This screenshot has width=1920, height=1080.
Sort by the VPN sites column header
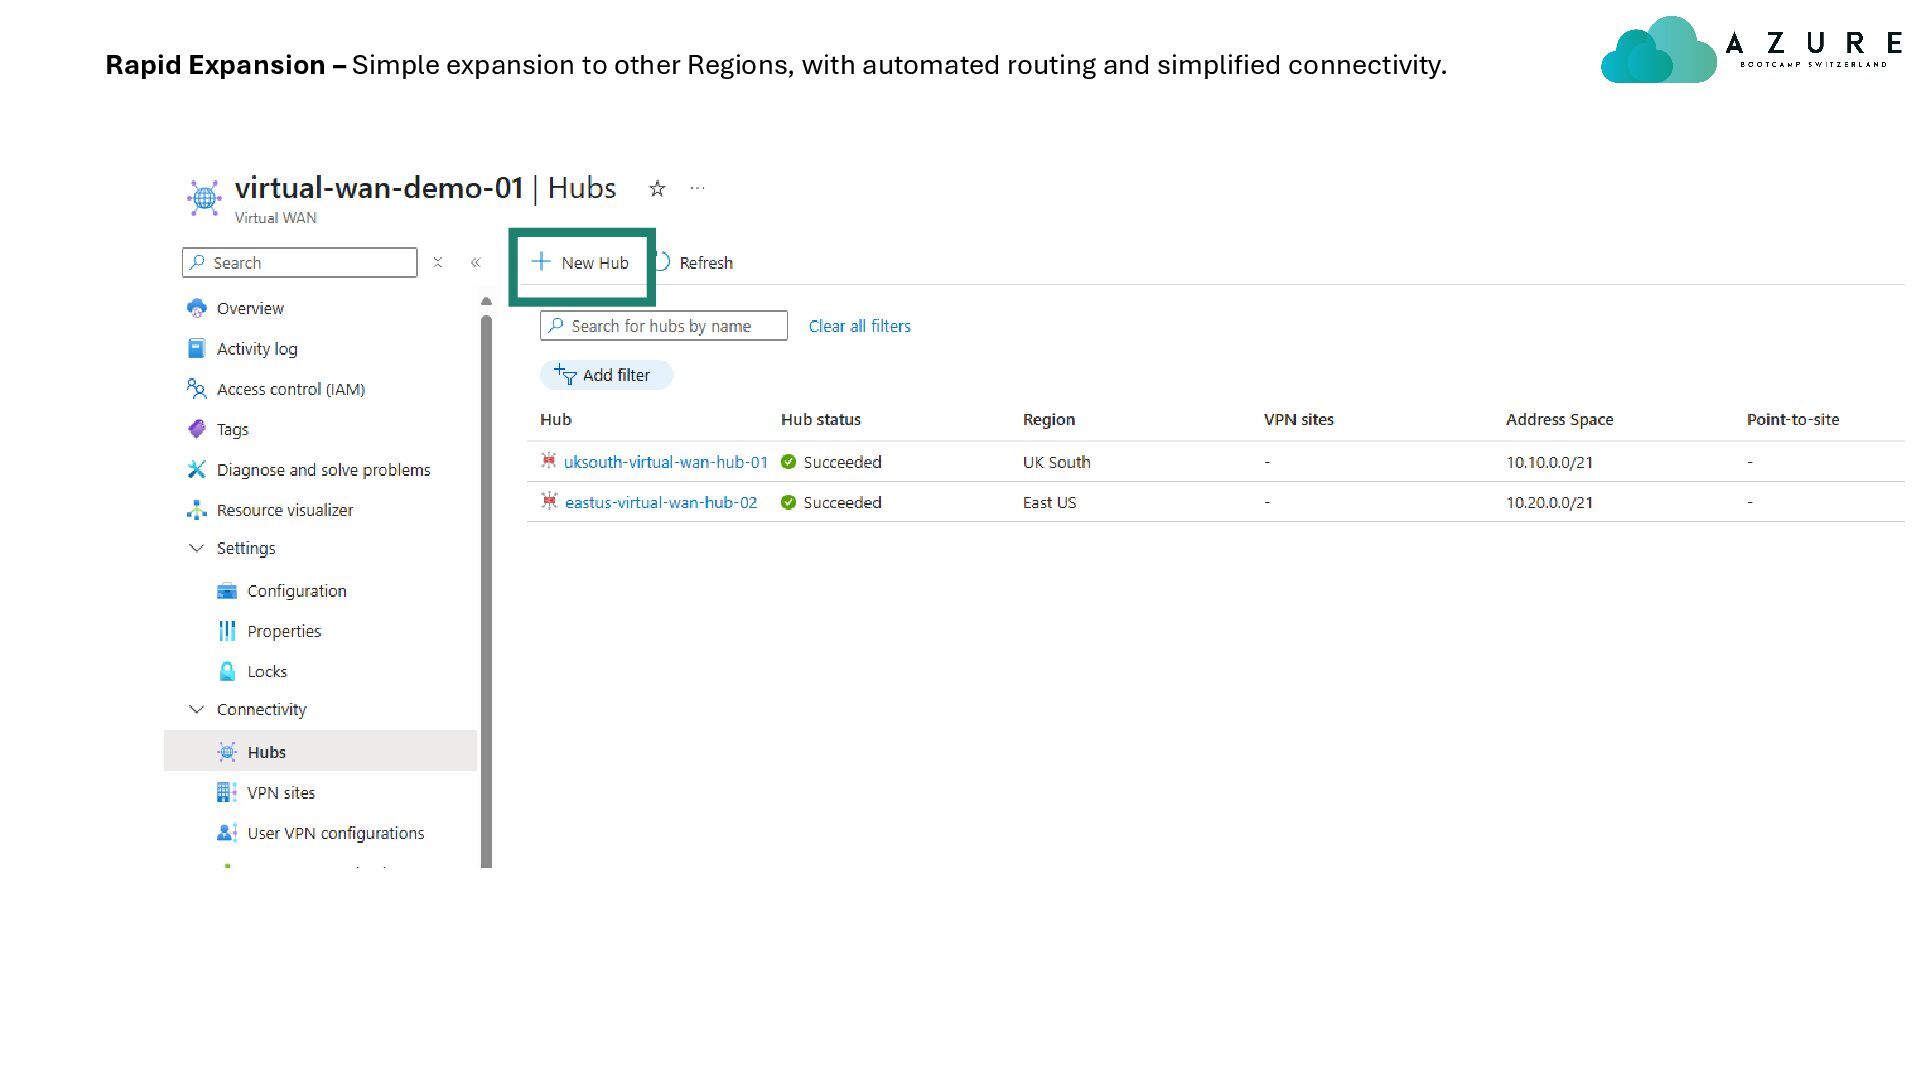pyautogui.click(x=1299, y=419)
